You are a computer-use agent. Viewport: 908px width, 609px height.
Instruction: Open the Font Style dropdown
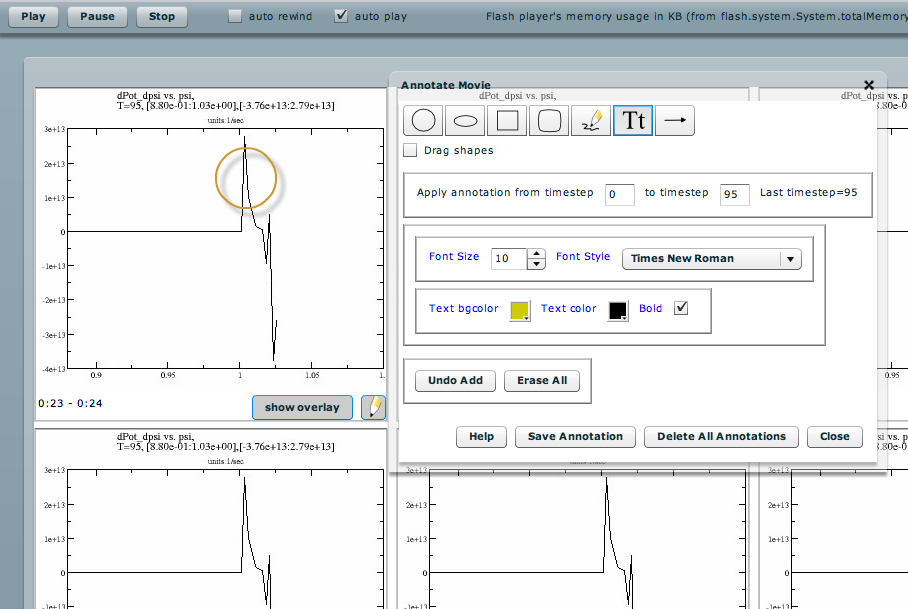[712, 259]
